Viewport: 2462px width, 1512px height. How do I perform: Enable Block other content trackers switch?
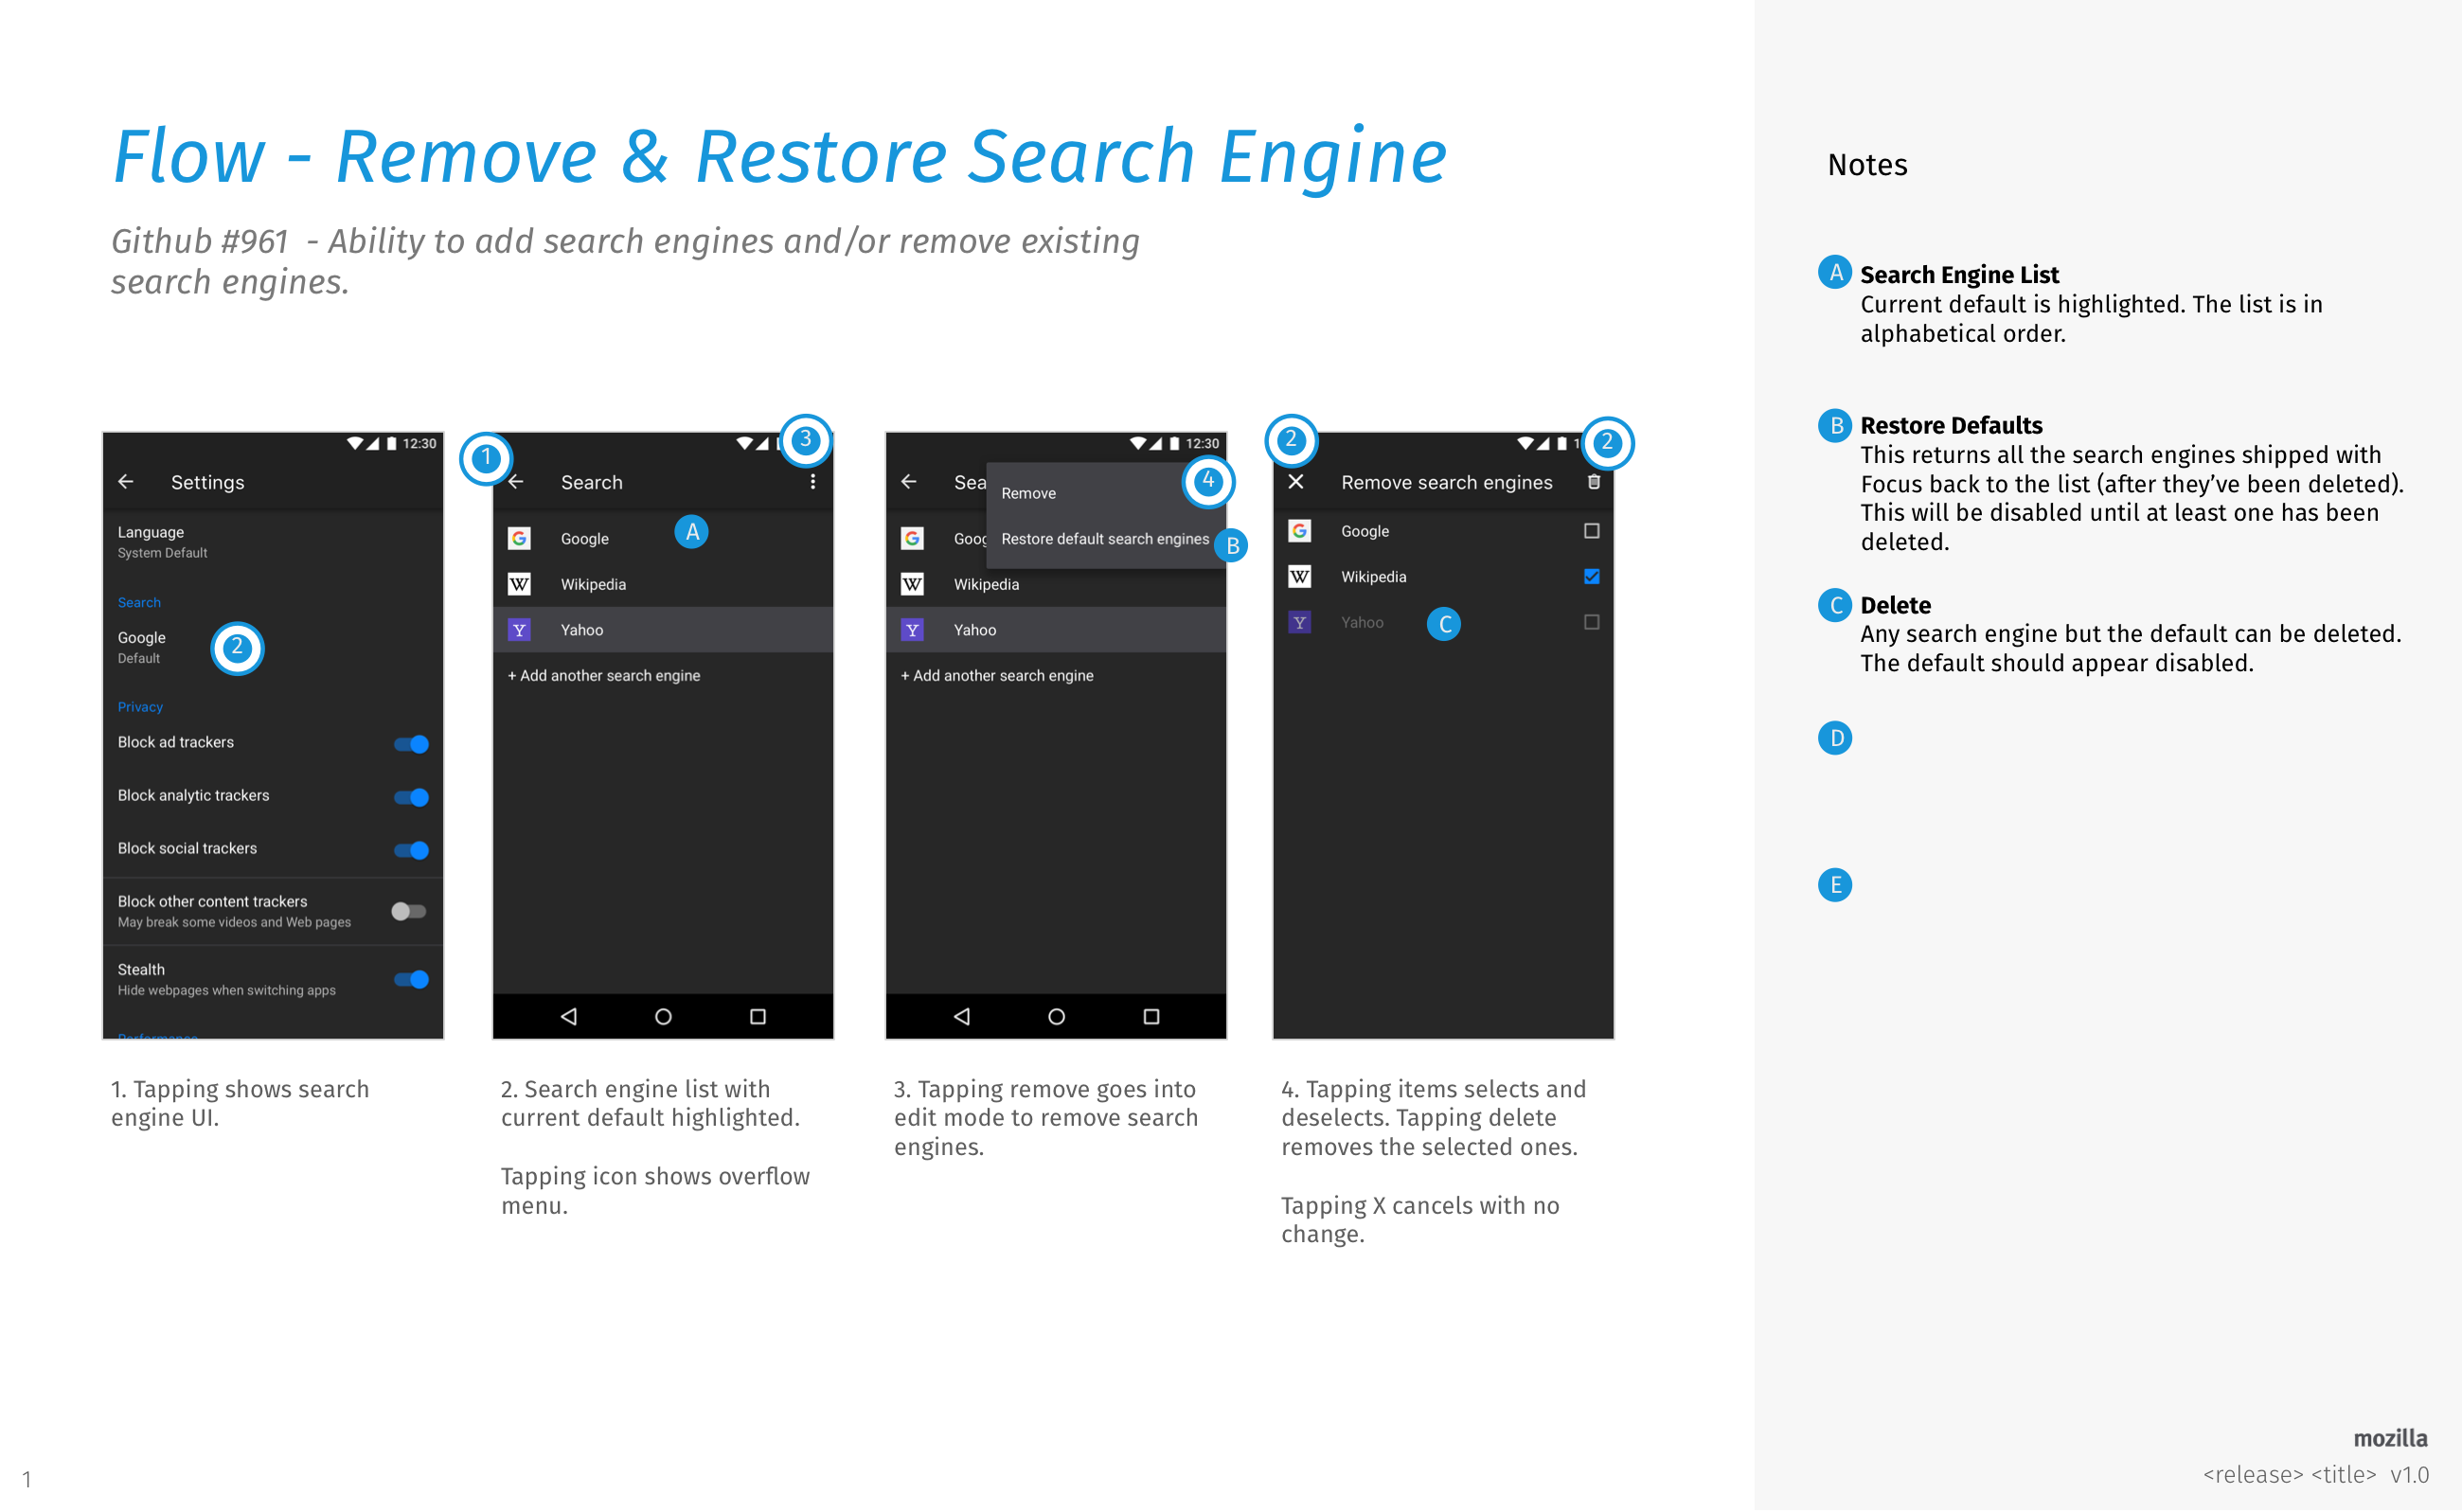[409, 911]
